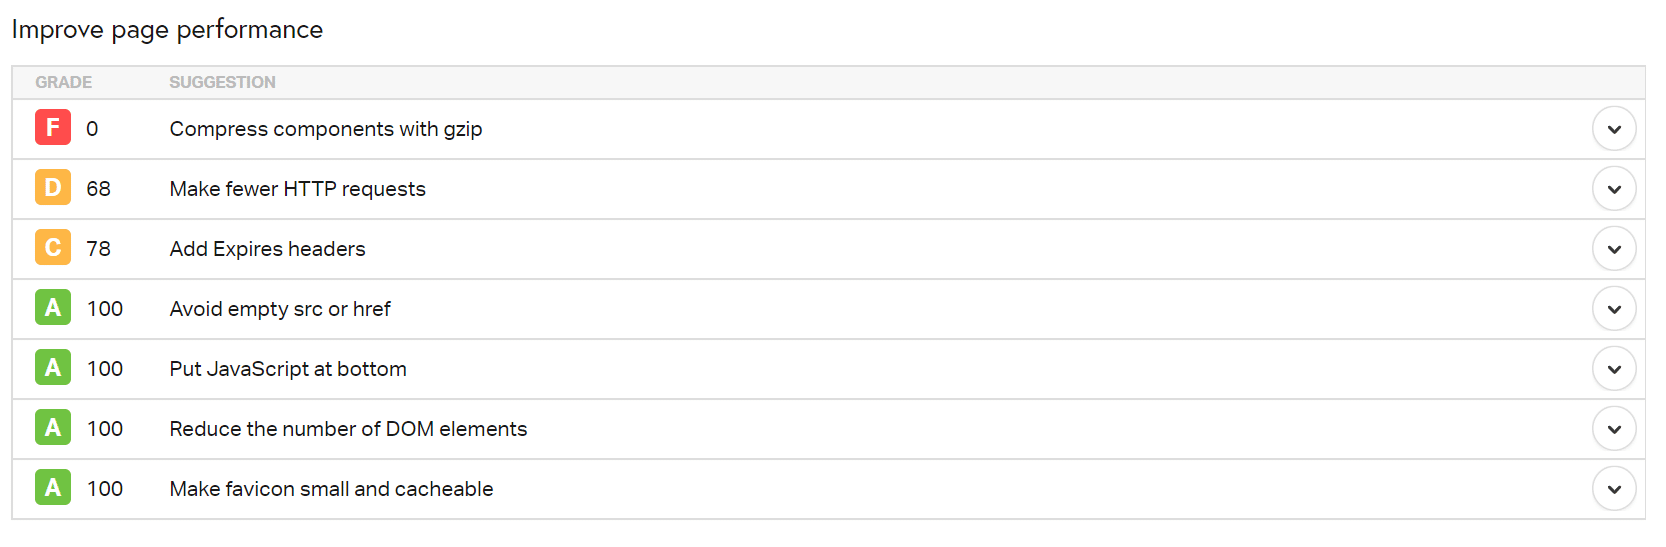Viewport: 1666px width, 547px height.
Task: Click the A badge beside Reduce DOM elements
Action: 53,428
